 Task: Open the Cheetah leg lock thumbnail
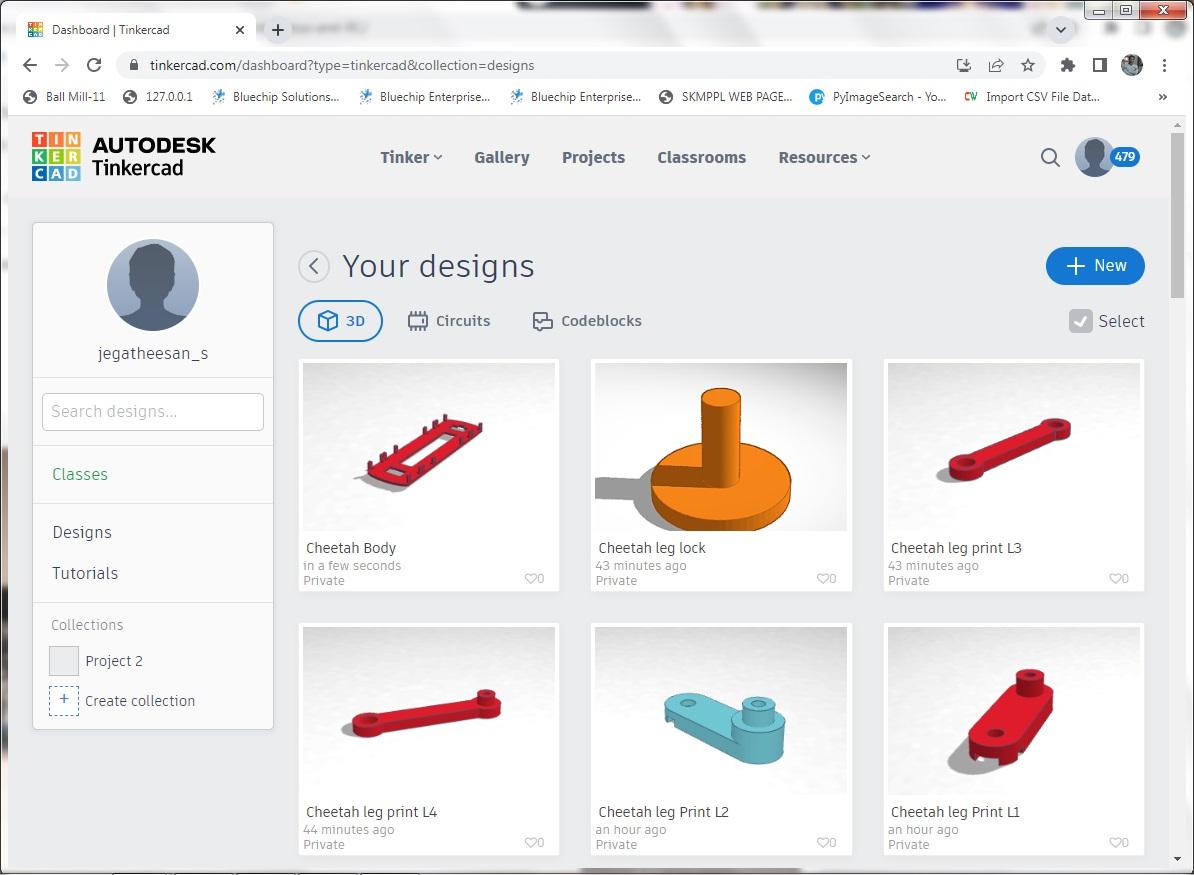[x=720, y=447]
